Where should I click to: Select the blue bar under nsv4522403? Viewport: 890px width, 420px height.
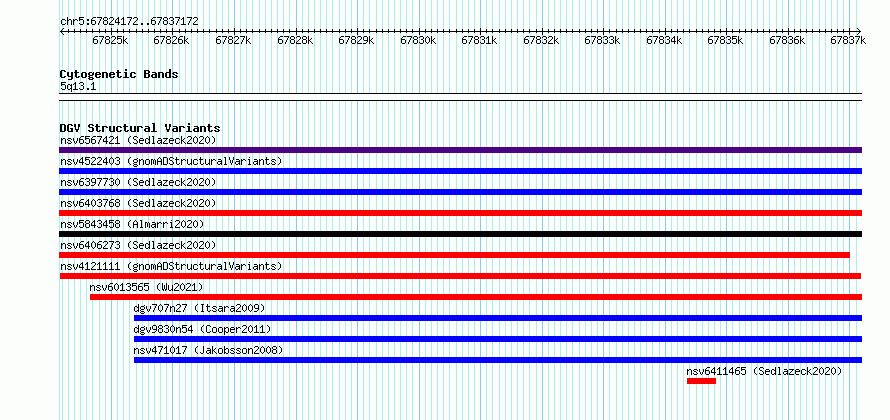point(460,171)
